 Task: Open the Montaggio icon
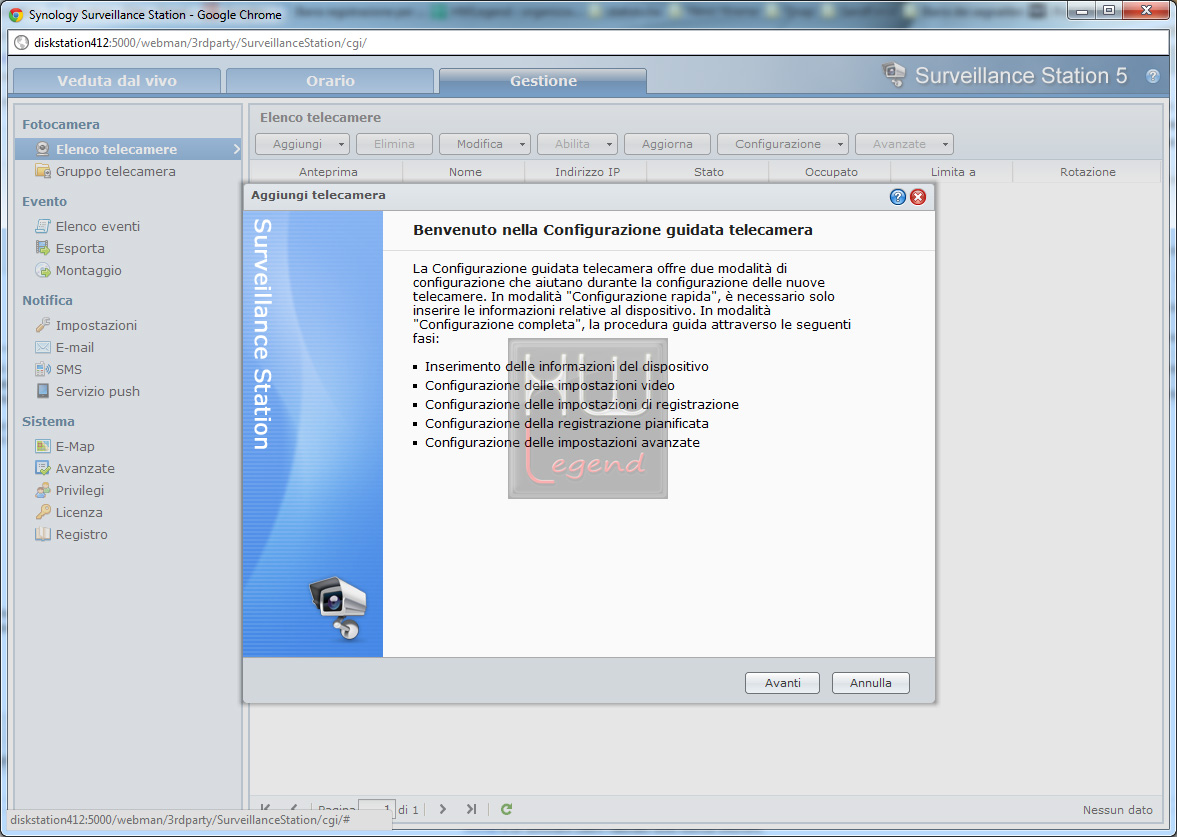(x=43, y=270)
